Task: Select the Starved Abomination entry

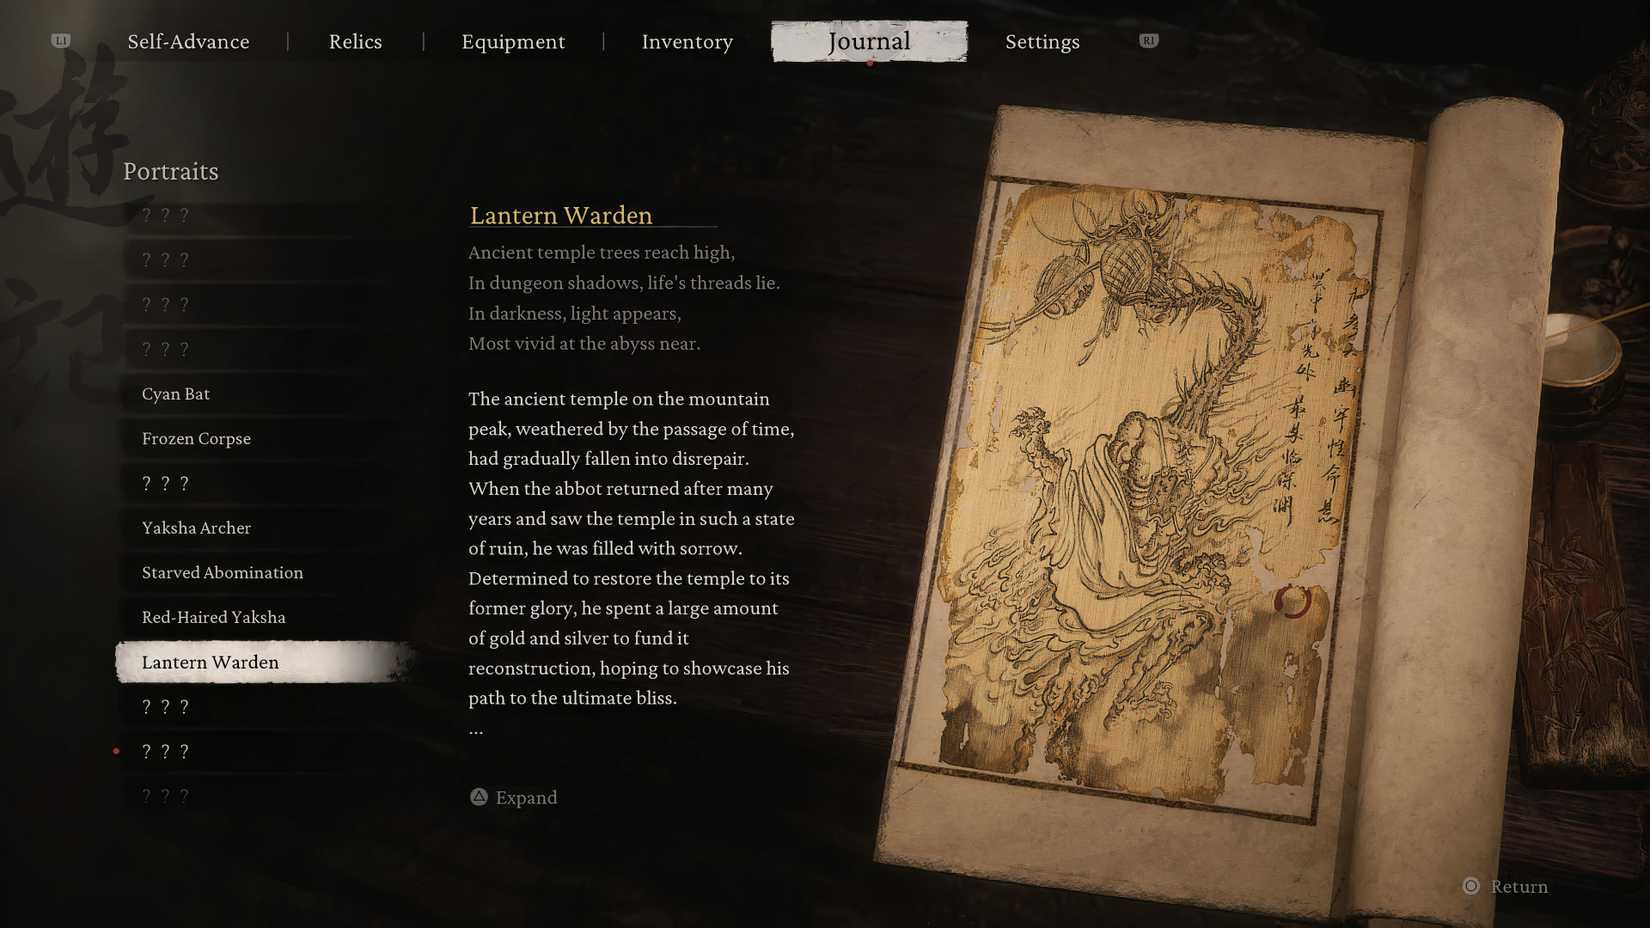Action: click(222, 572)
